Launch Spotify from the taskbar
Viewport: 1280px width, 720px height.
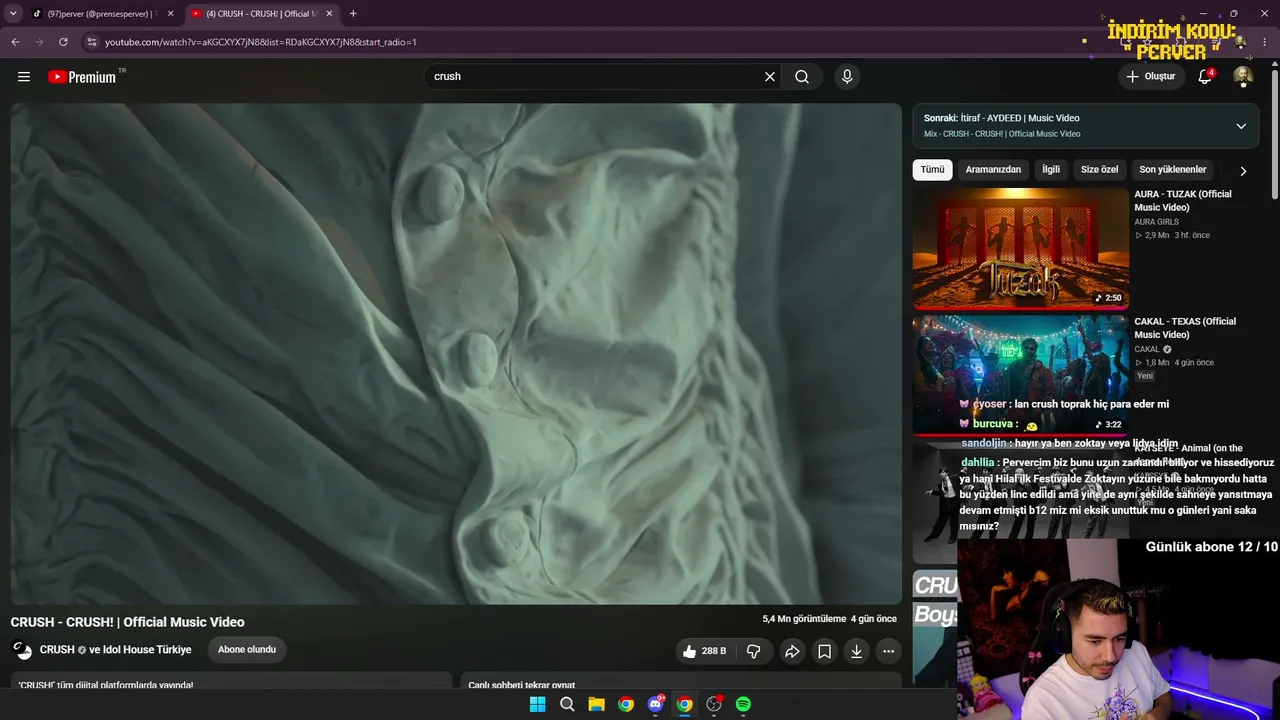click(743, 704)
